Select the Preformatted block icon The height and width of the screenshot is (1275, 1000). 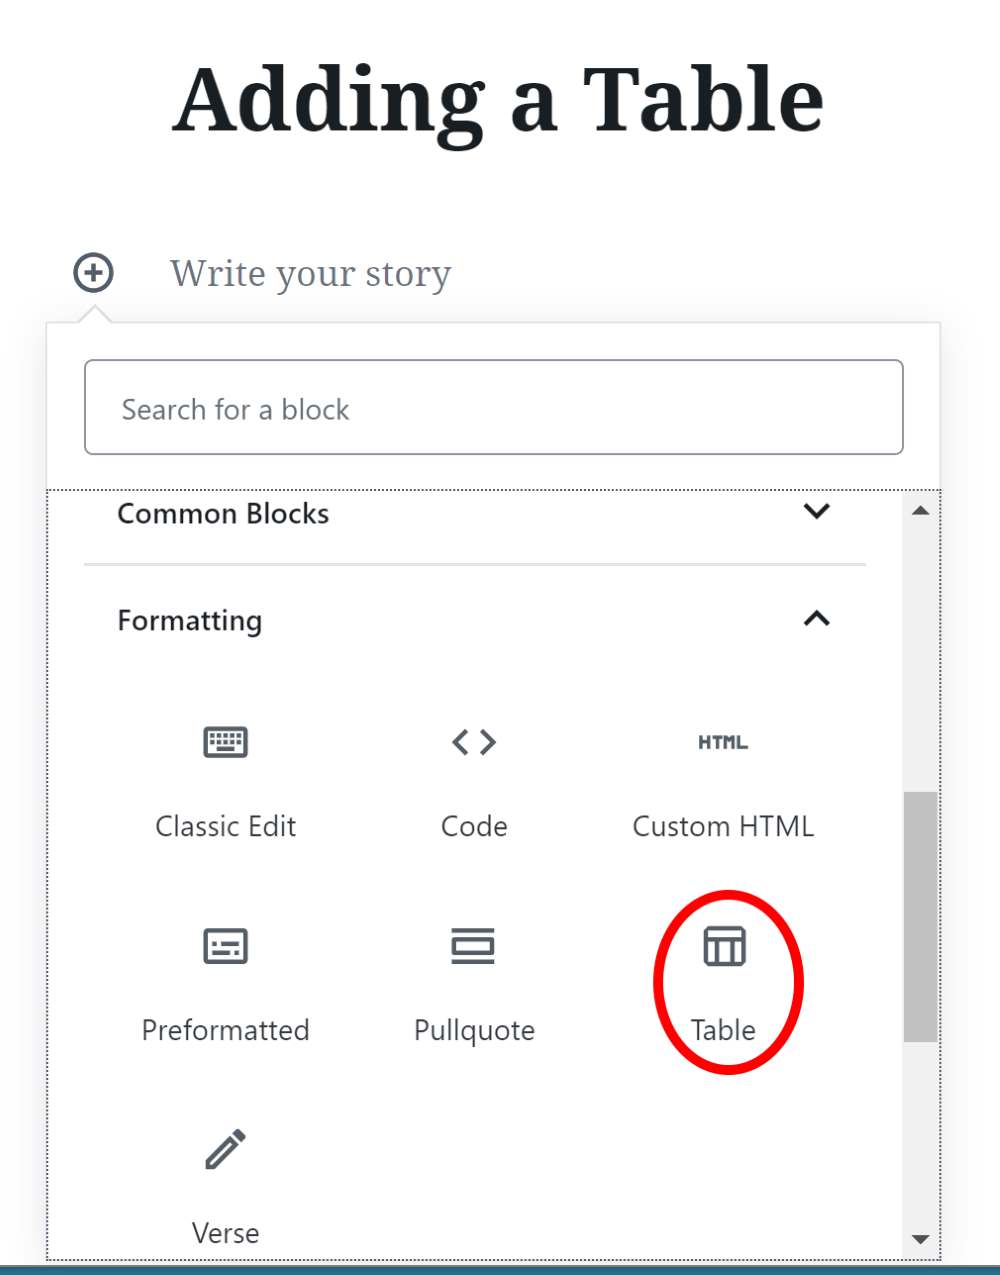click(x=225, y=946)
